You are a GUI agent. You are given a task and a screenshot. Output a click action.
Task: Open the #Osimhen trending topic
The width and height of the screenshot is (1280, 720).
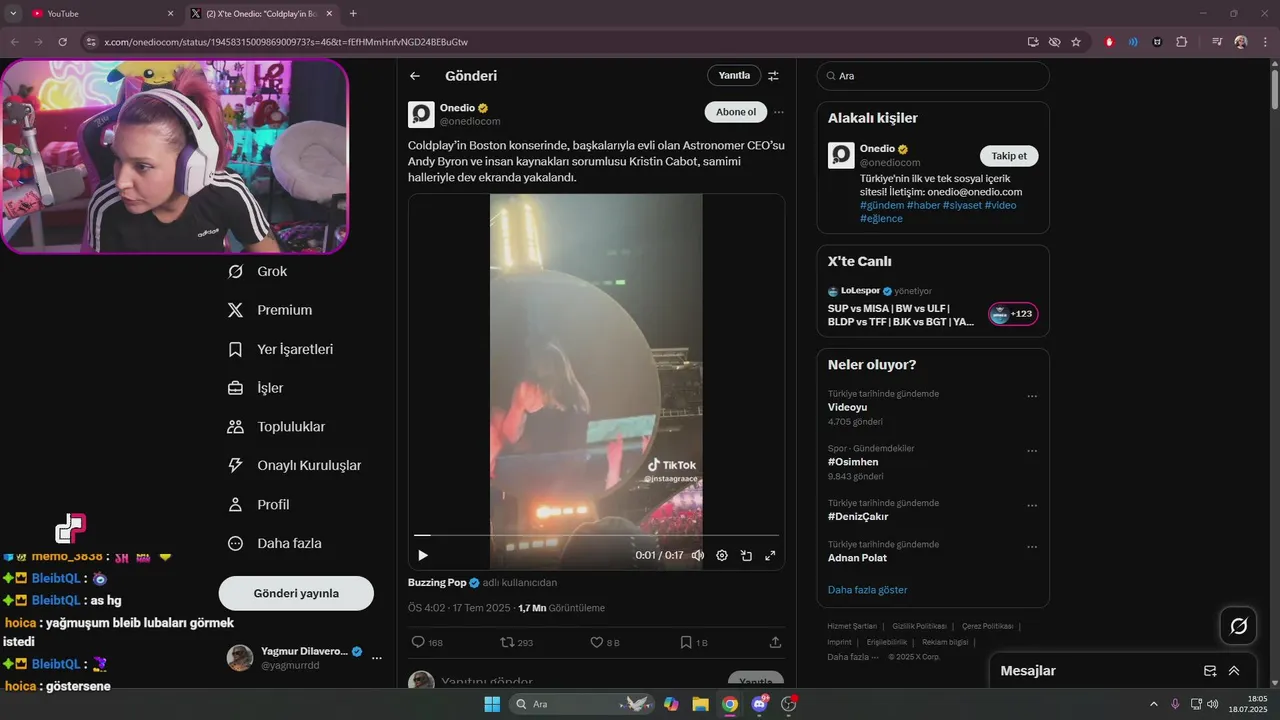coord(853,462)
